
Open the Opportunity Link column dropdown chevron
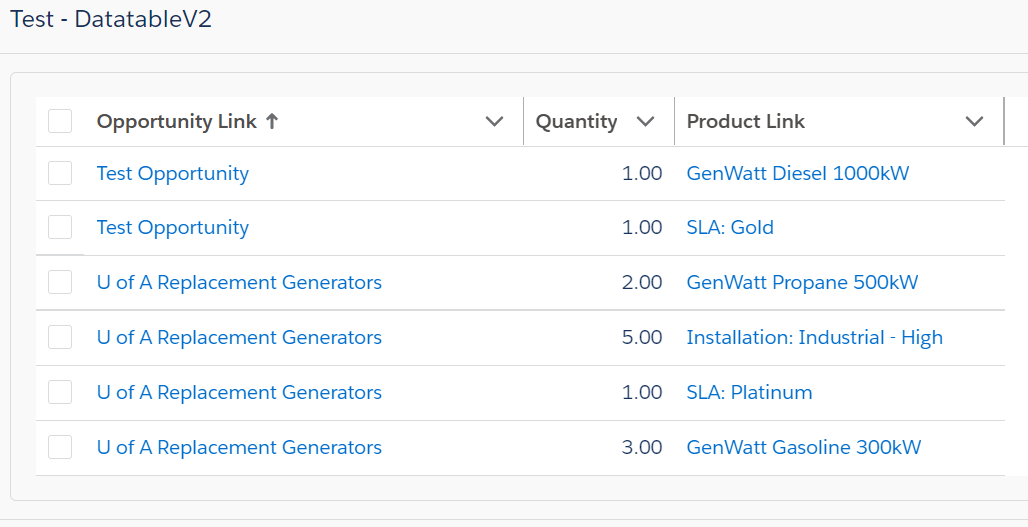[x=494, y=122]
